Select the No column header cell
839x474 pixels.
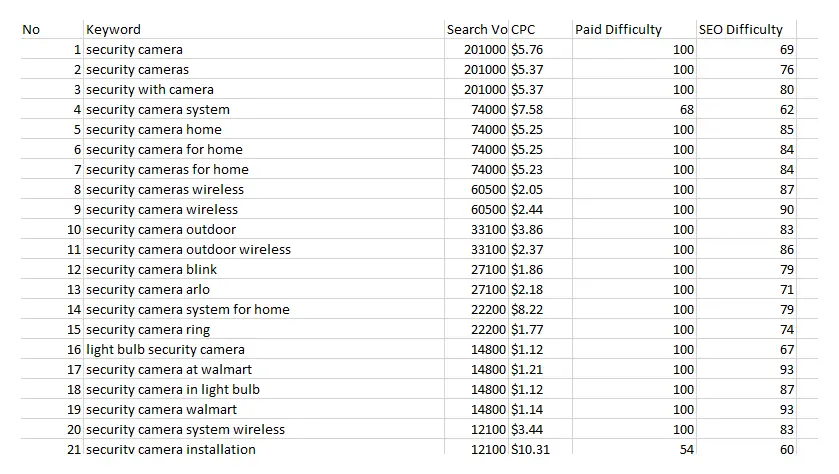(52, 29)
